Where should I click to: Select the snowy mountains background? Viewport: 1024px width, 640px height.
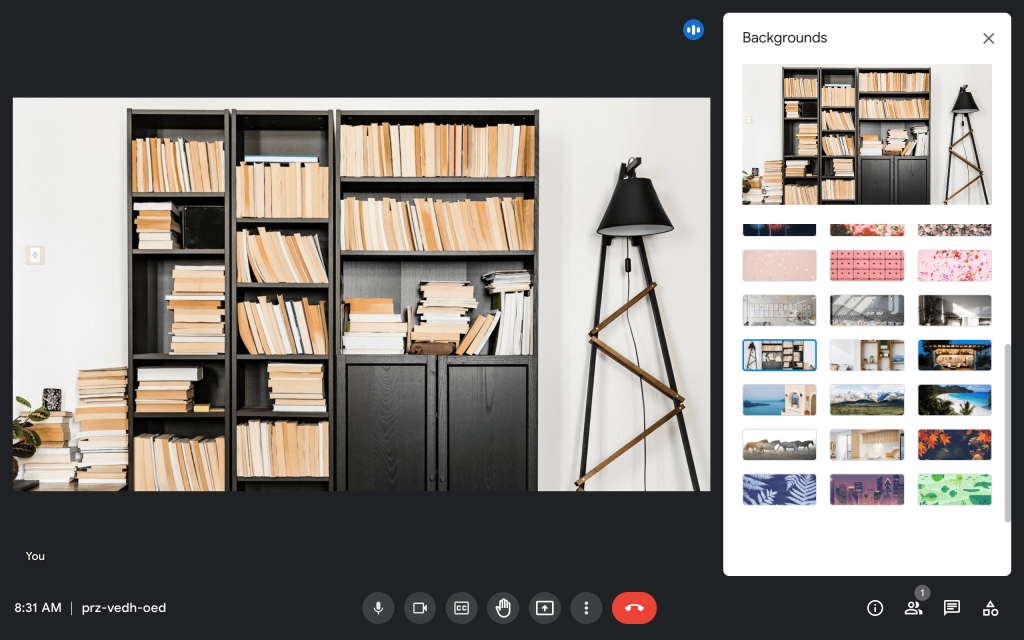[x=867, y=400]
